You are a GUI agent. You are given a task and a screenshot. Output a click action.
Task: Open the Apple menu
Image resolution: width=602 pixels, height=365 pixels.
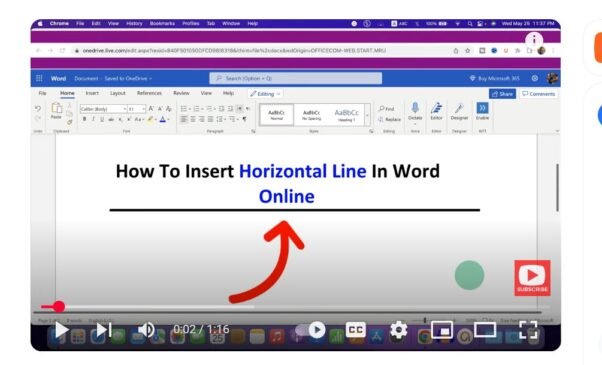point(40,23)
